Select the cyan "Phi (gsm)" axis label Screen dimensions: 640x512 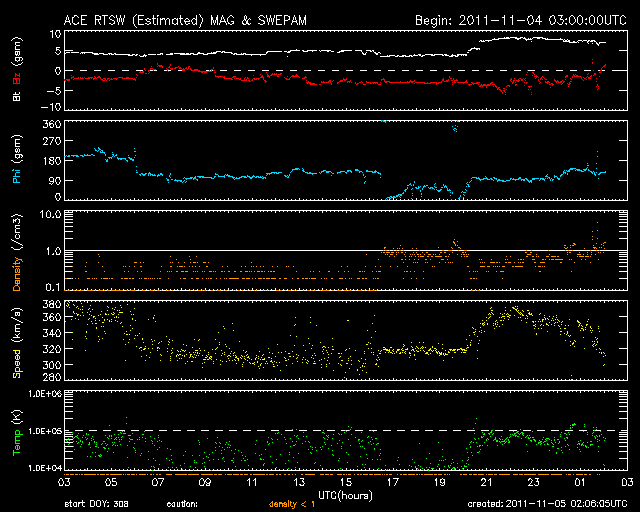coord(17,159)
